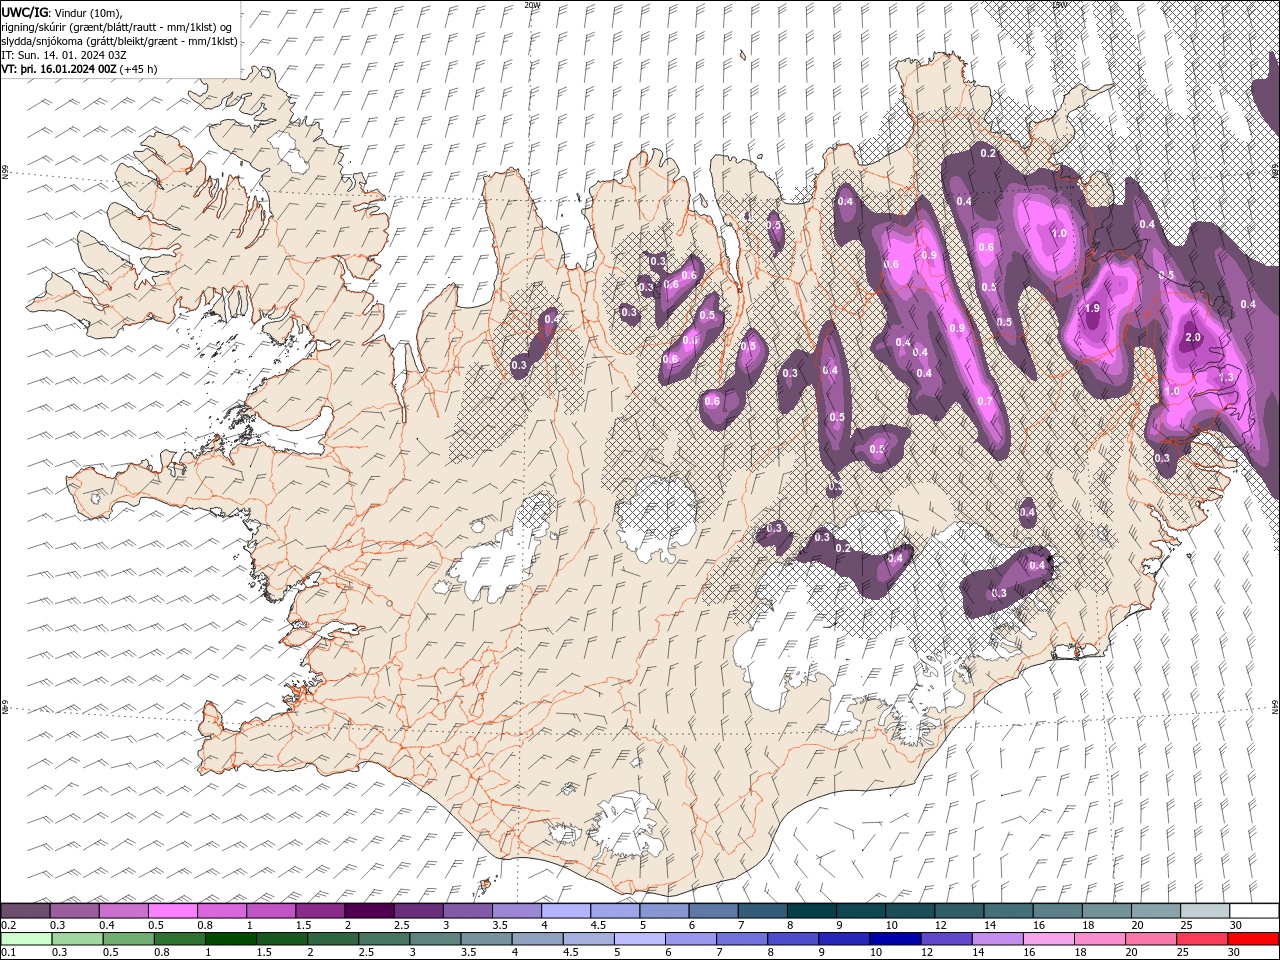Pick upper legend bright pink swatch between 0.5 and 0.8
Image resolution: width=1280 pixels, height=960 pixels.
click(x=172, y=911)
